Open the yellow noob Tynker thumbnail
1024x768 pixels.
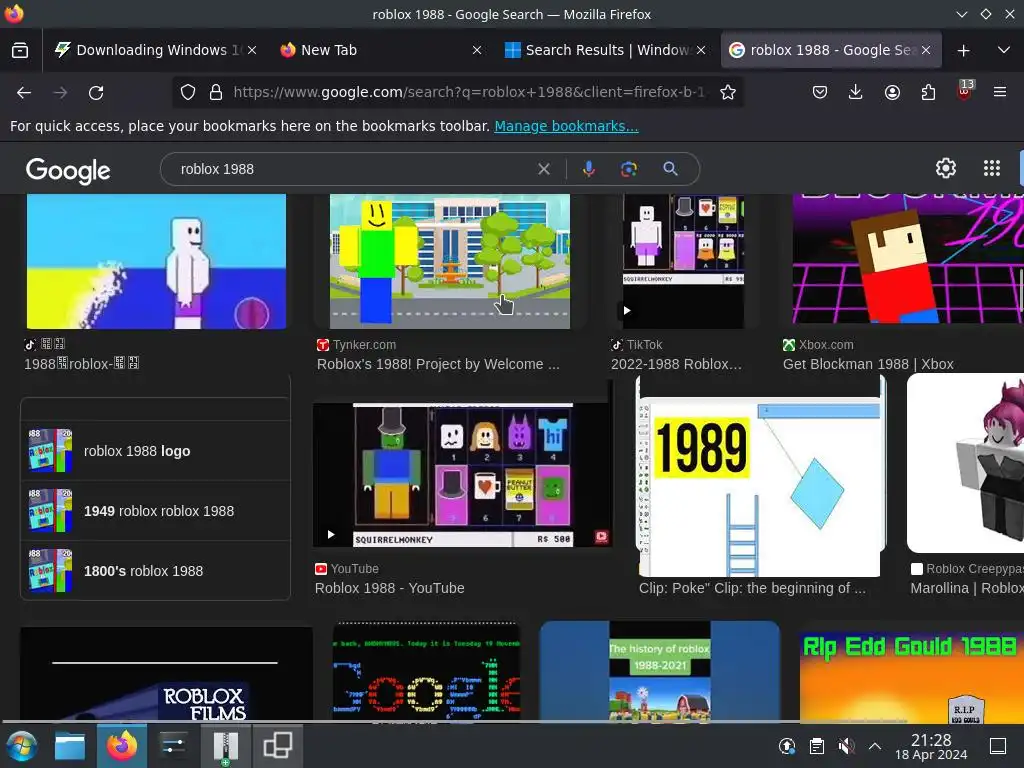pos(449,261)
